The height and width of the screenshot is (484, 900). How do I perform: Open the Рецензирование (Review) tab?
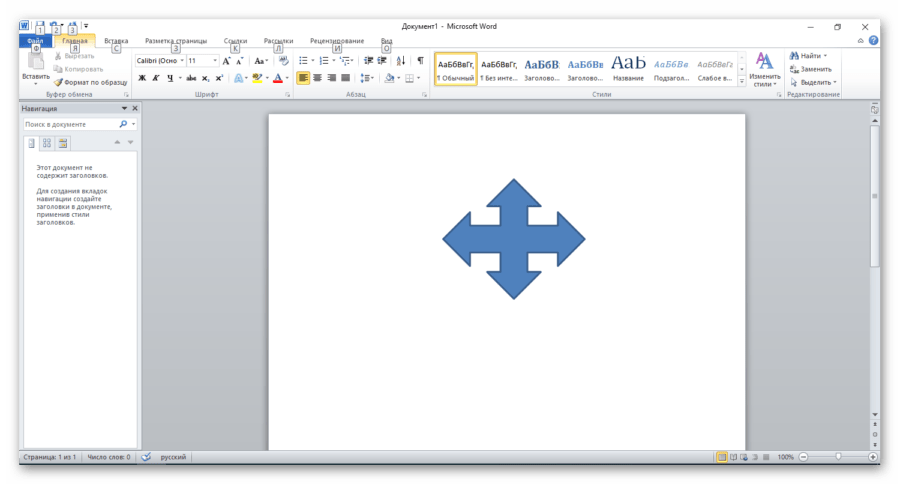(x=337, y=41)
